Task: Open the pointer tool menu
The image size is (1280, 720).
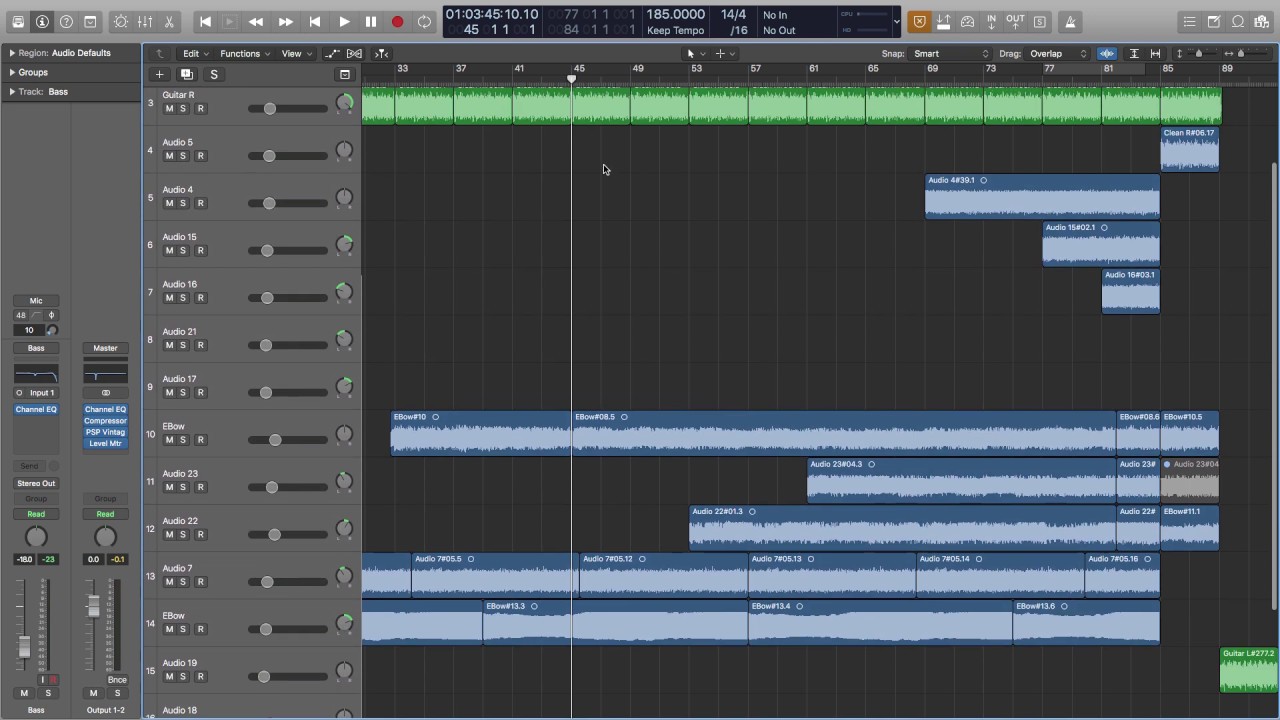Action: (695, 54)
